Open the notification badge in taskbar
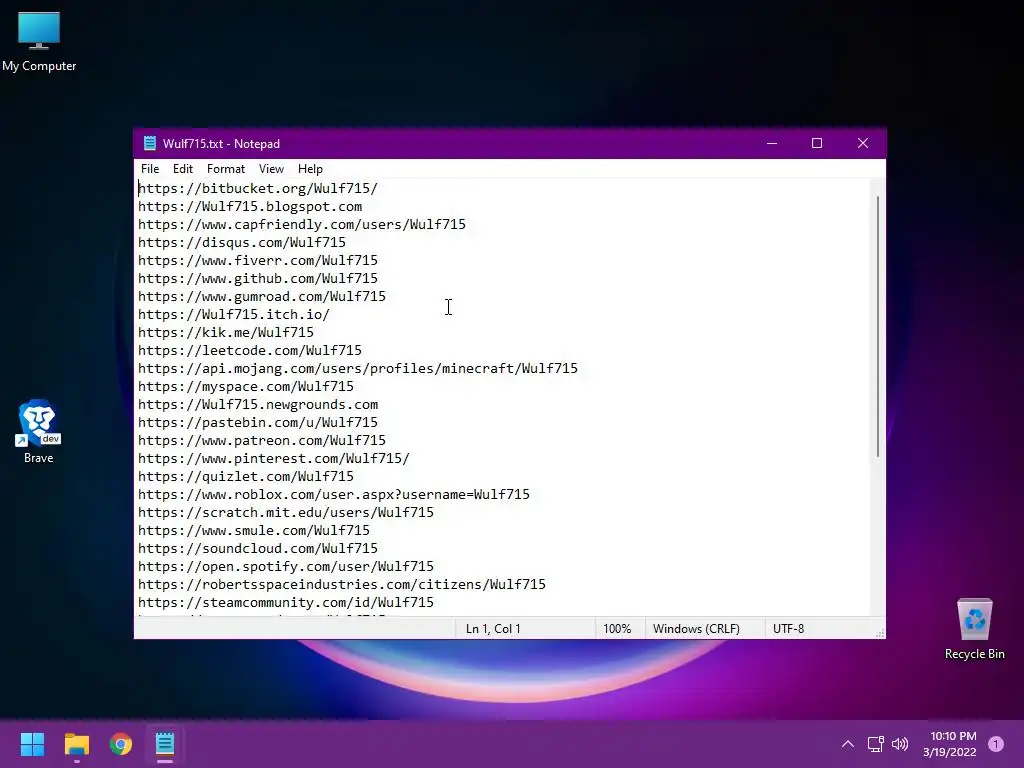 tap(995, 744)
